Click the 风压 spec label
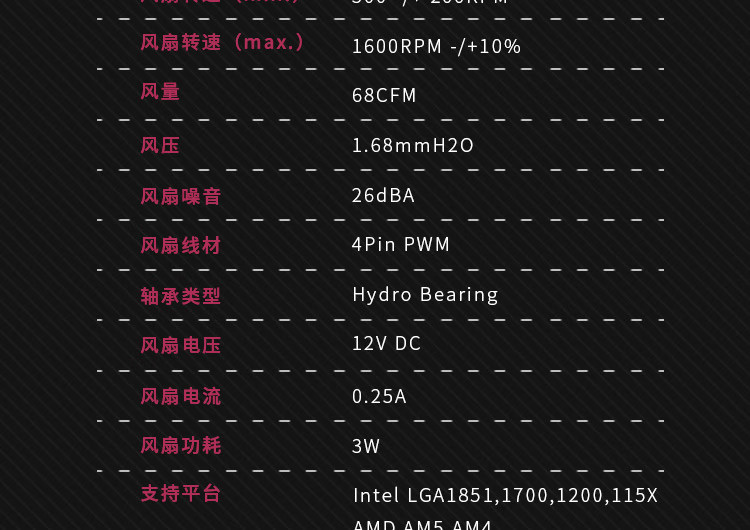Image resolution: width=750 pixels, height=530 pixels. point(160,145)
